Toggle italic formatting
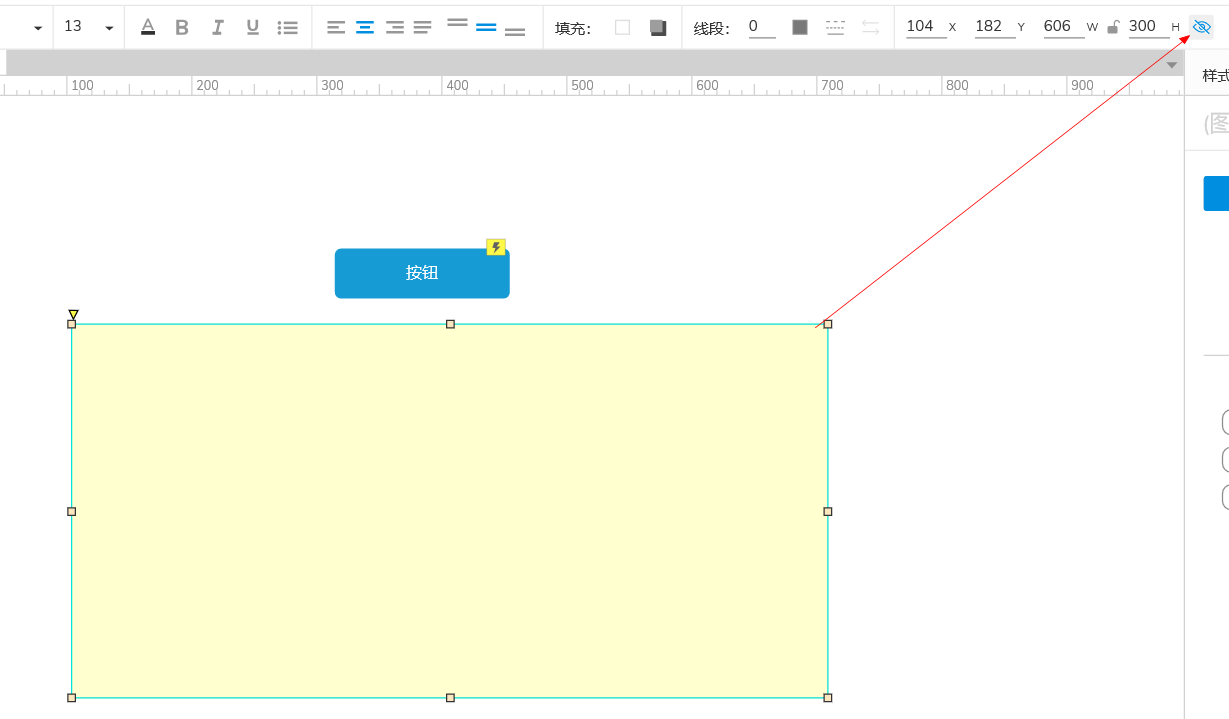Screen dimensions: 1229x719 [x=217, y=27]
